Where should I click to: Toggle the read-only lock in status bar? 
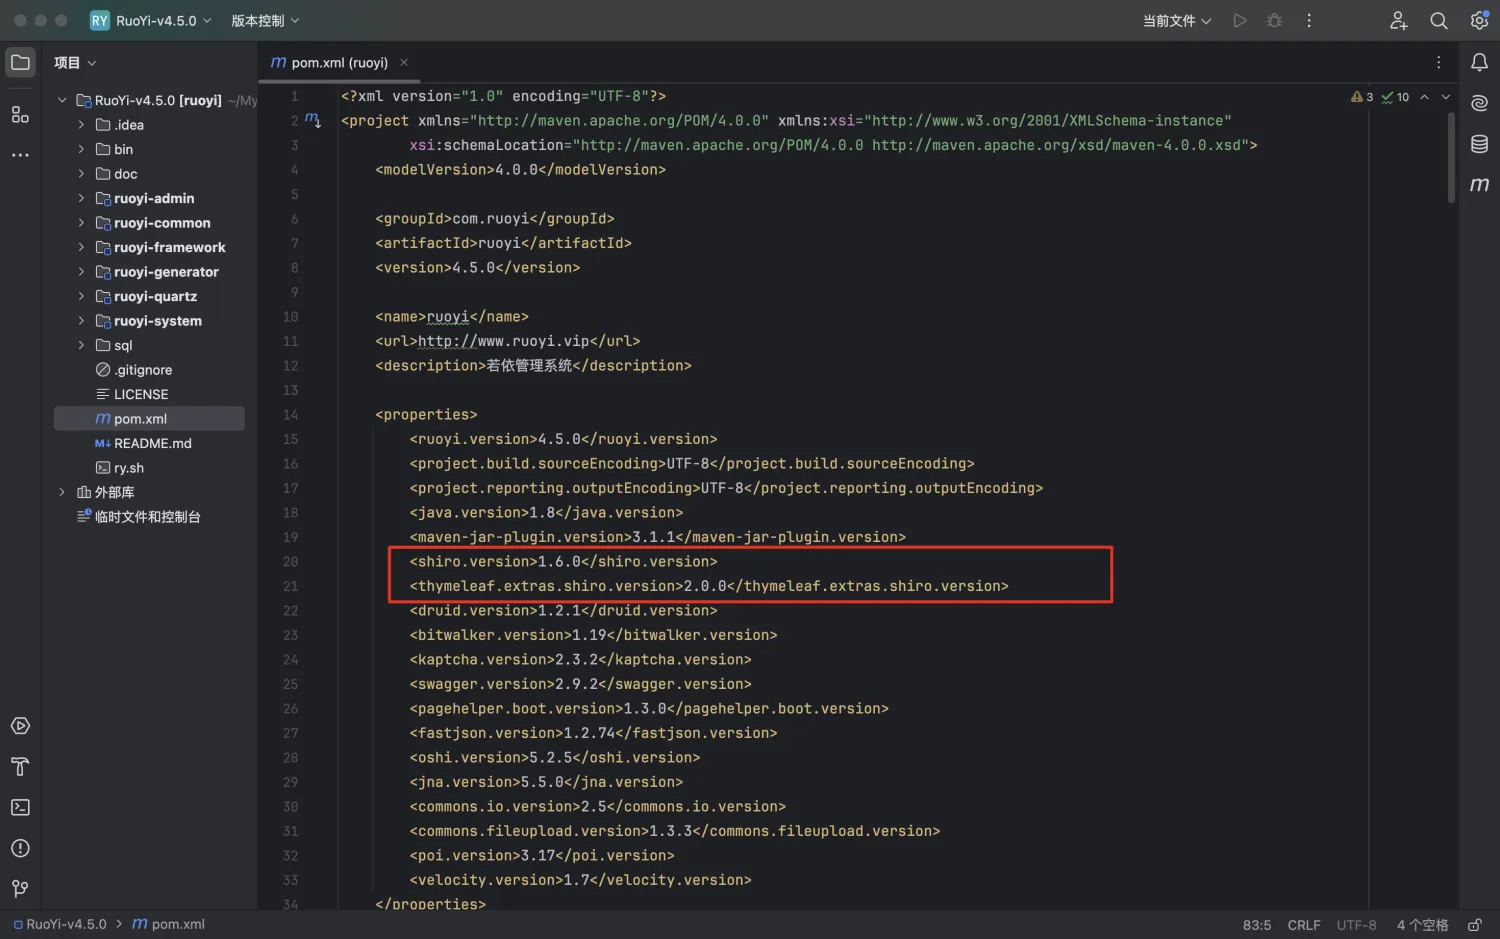point(1474,925)
